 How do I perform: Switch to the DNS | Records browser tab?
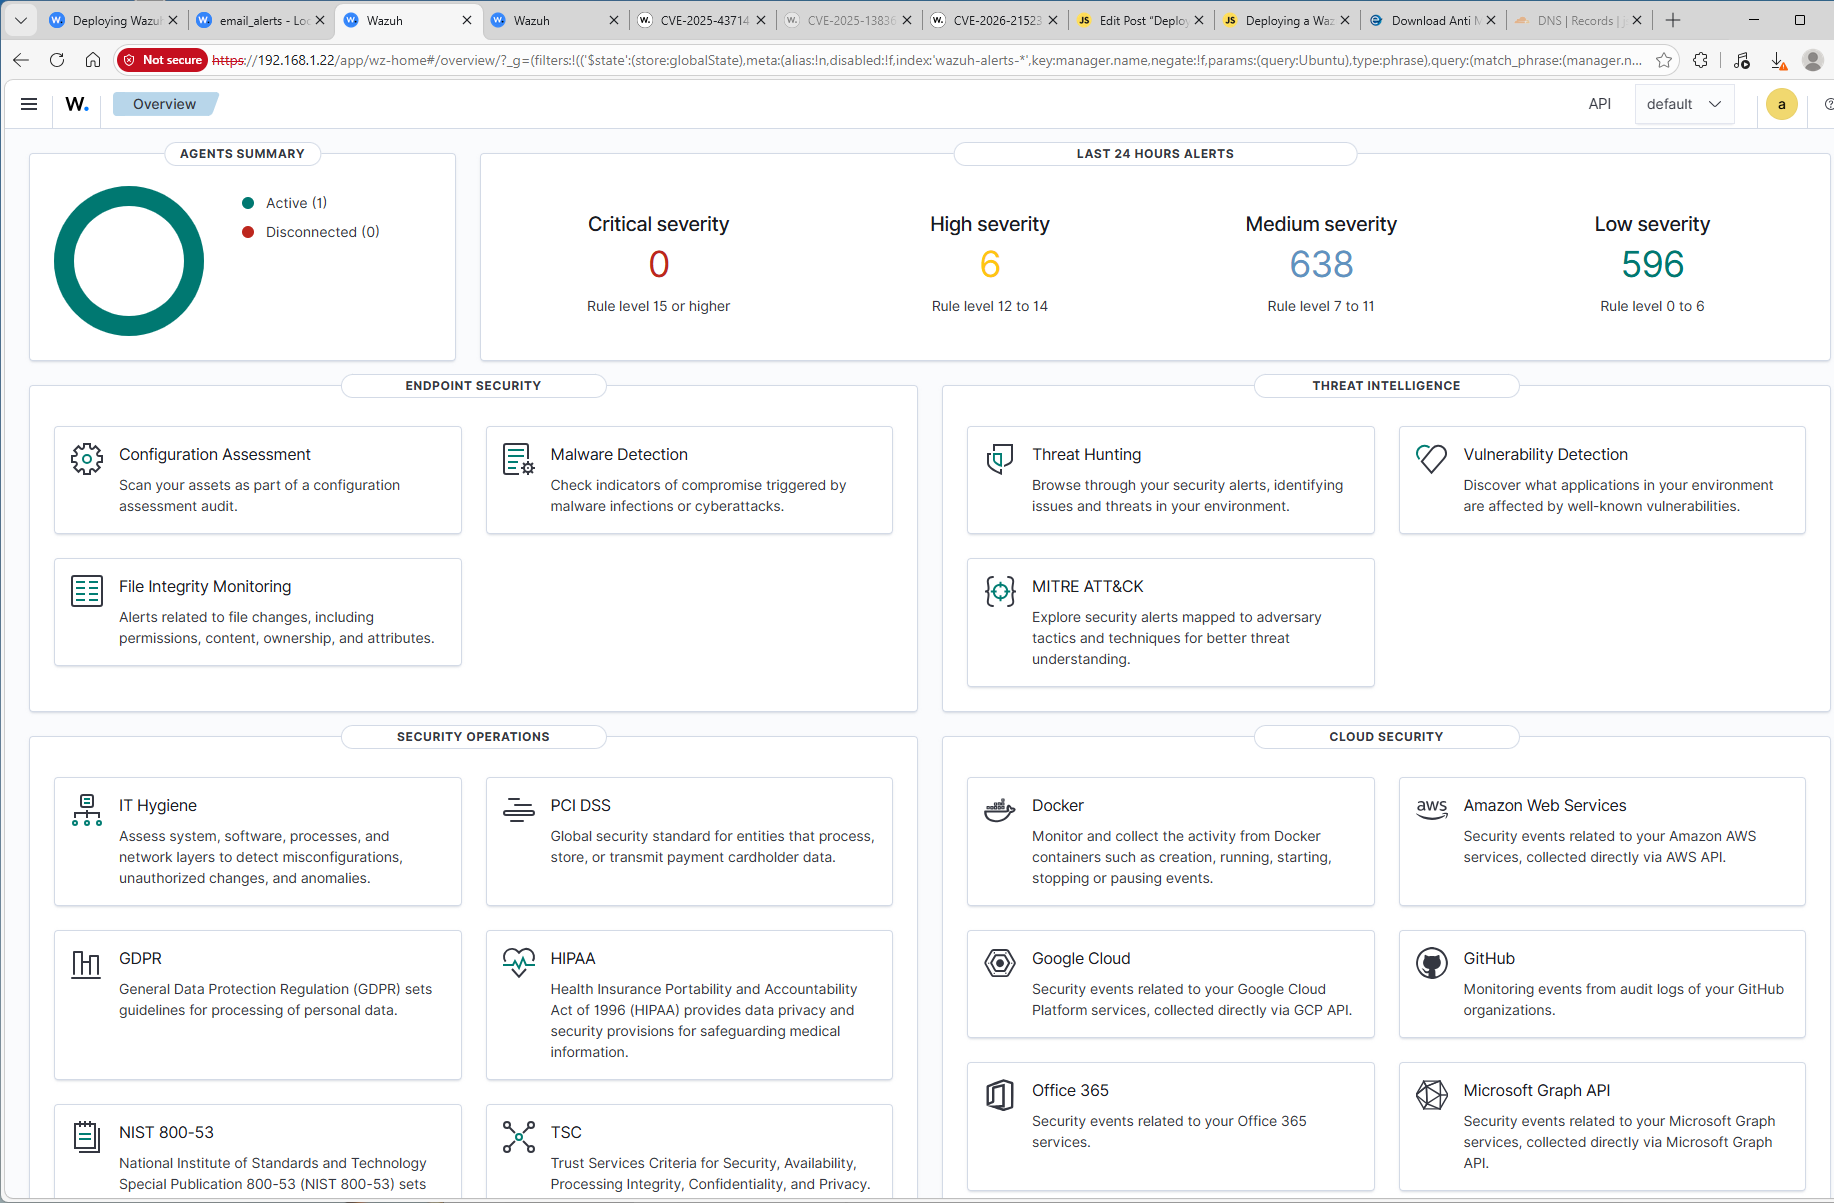(x=1578, y=20)
